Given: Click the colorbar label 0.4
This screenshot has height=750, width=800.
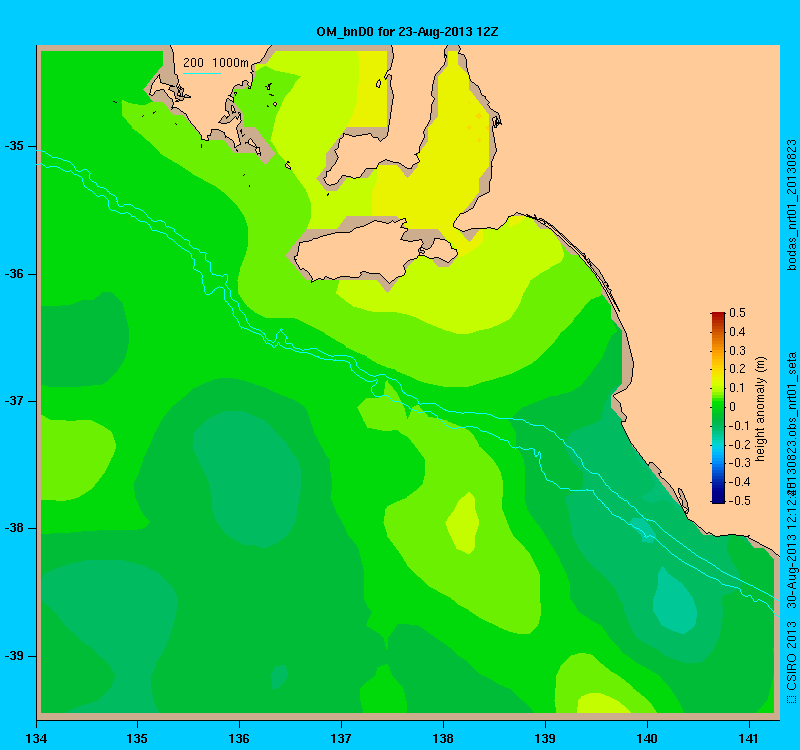Looking at the screenshot, I should click(x=737, y=332).
